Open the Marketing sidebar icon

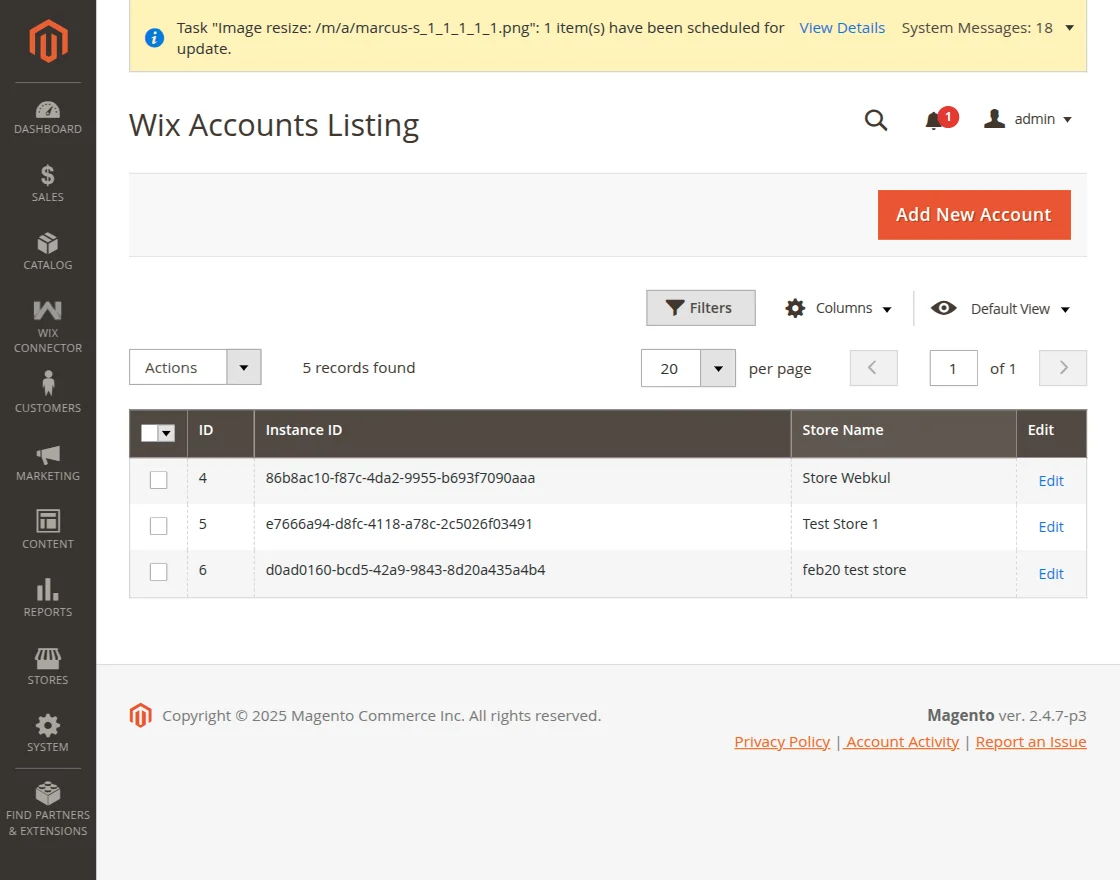pos(47,457)
